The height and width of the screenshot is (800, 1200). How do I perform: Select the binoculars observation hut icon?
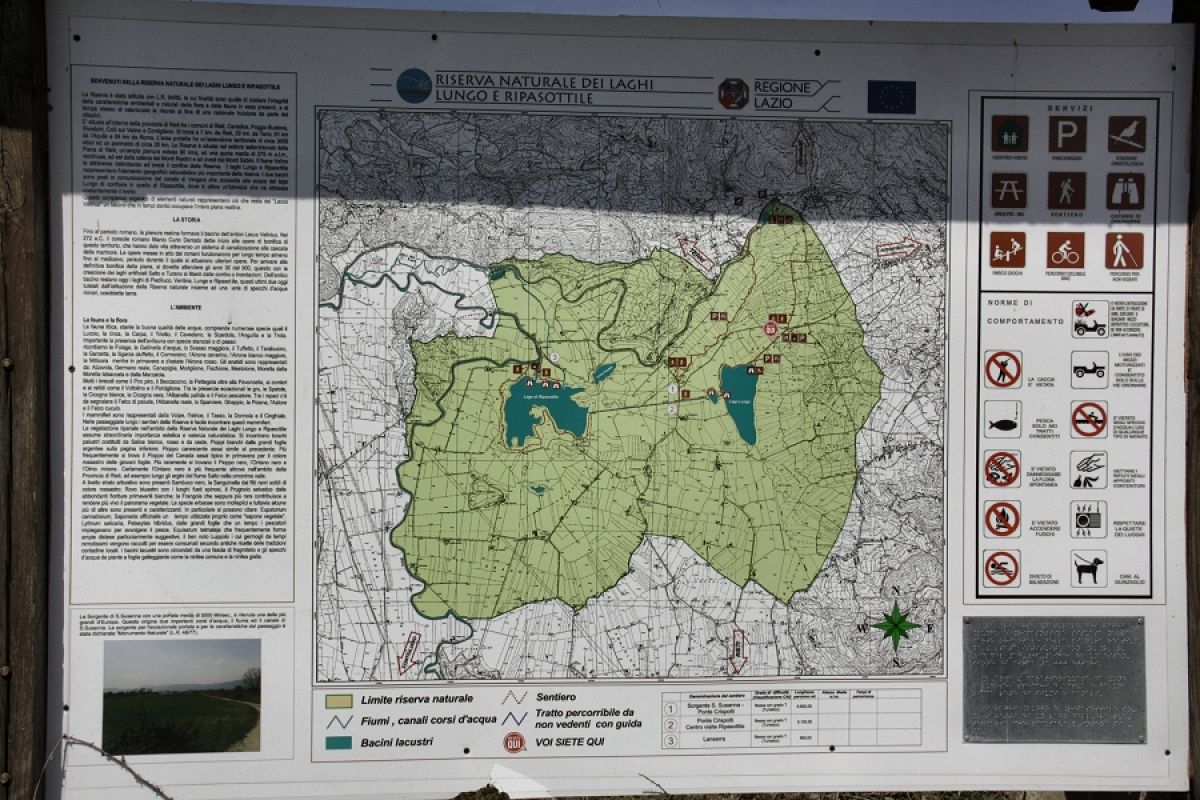click(1126, 191)
